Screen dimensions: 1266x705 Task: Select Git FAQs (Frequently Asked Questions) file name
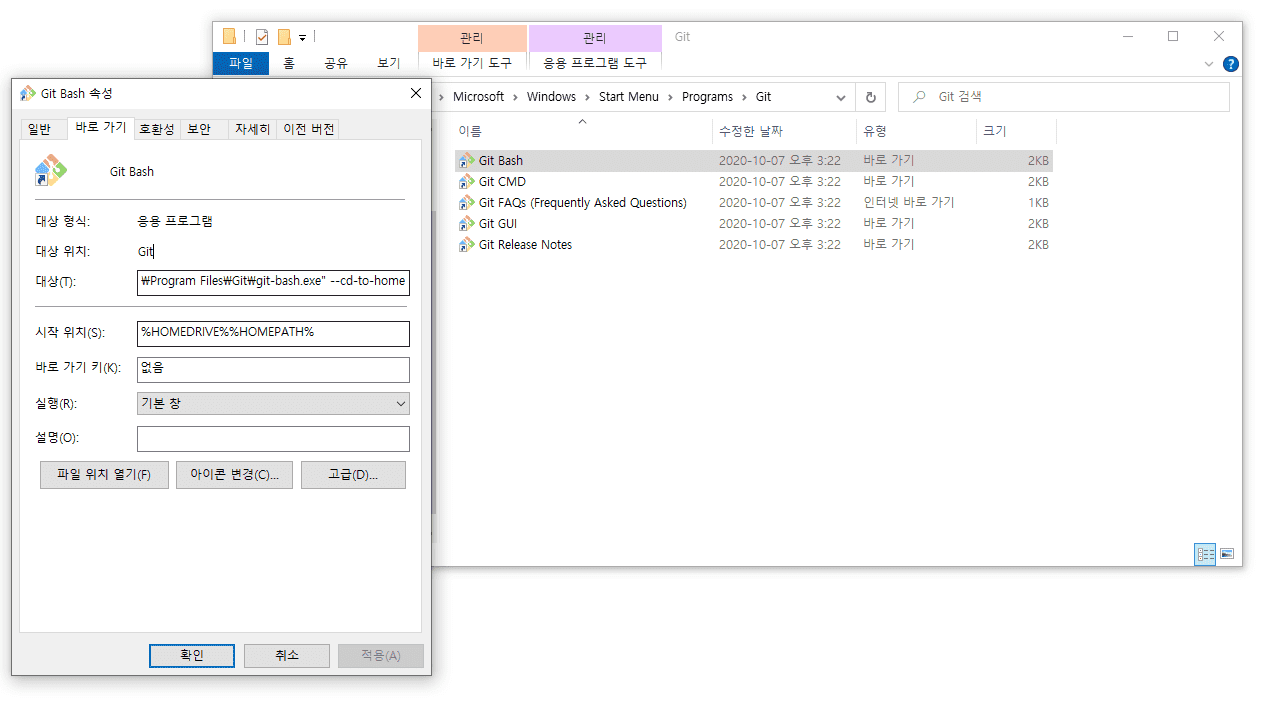click(x=583, y=203)
